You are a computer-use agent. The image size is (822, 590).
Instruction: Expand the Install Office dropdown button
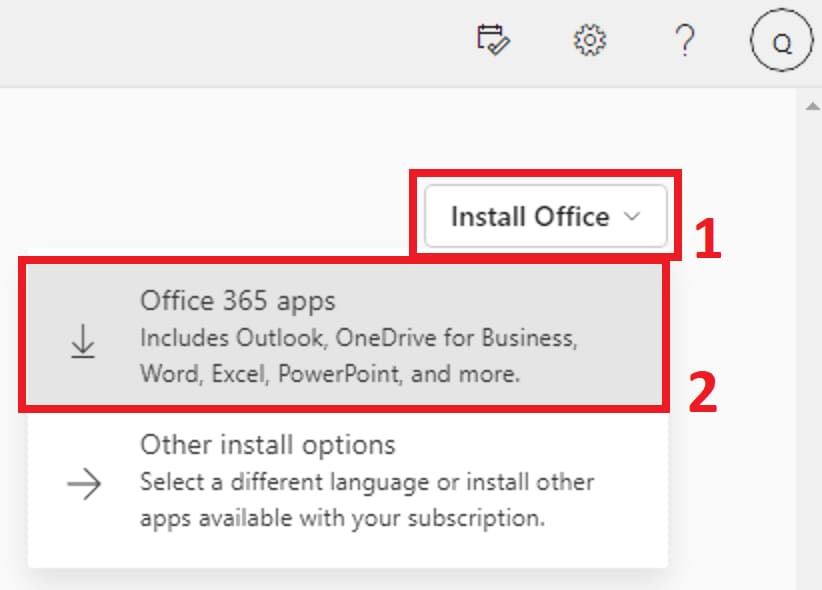coord(545,216)
